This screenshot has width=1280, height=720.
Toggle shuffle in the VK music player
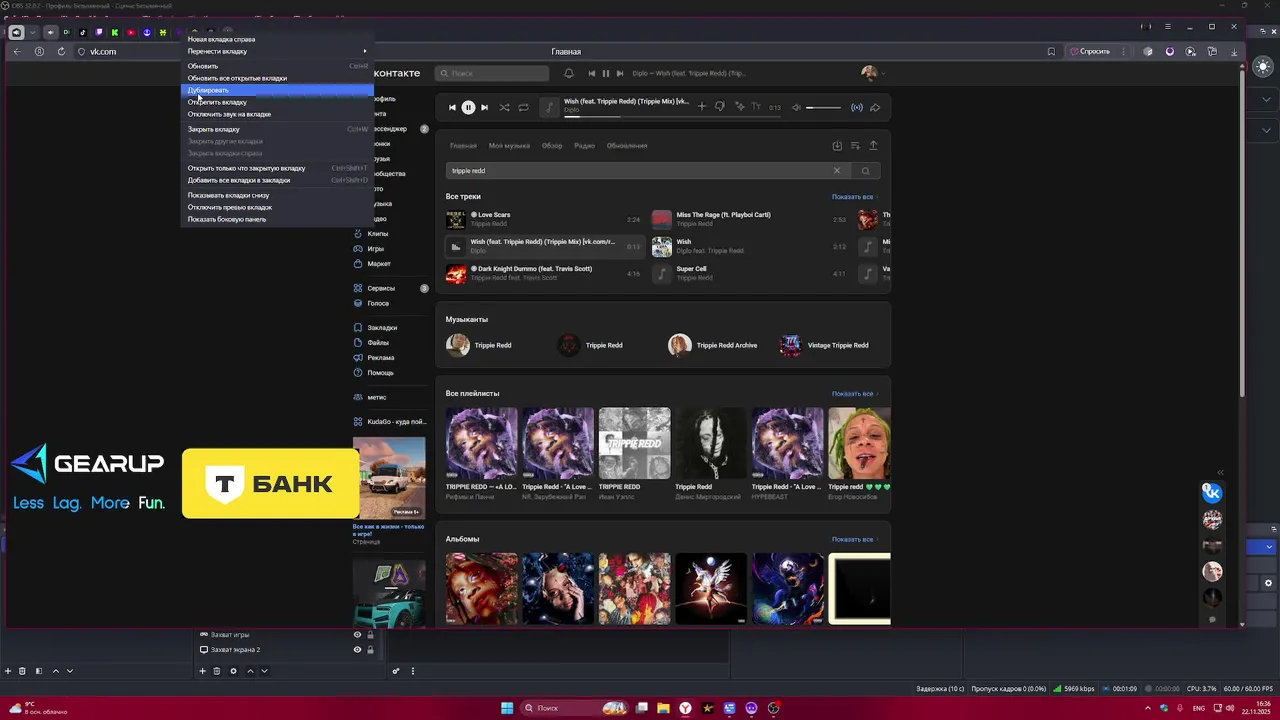coord(504,107)
